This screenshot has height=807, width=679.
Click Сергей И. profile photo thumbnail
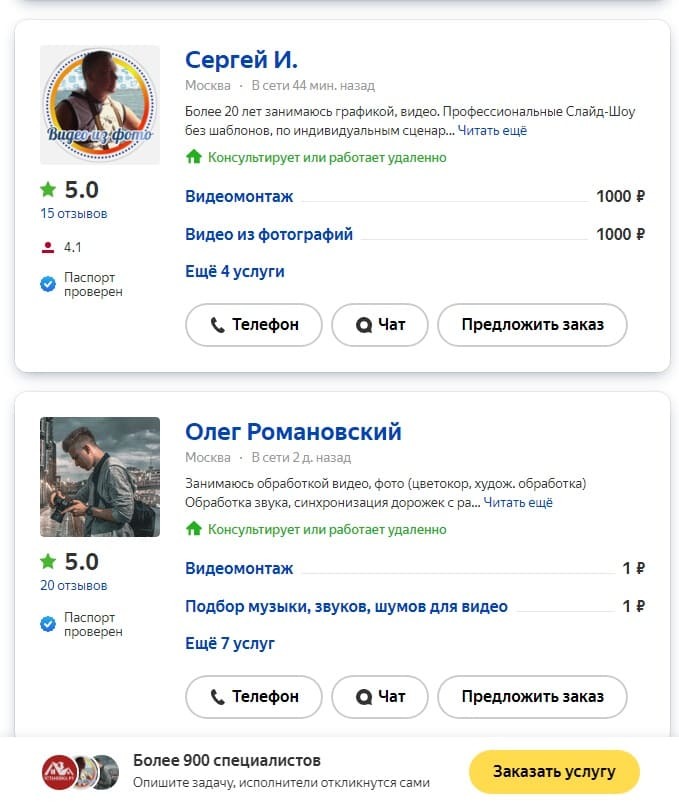[x=100, y=105]
